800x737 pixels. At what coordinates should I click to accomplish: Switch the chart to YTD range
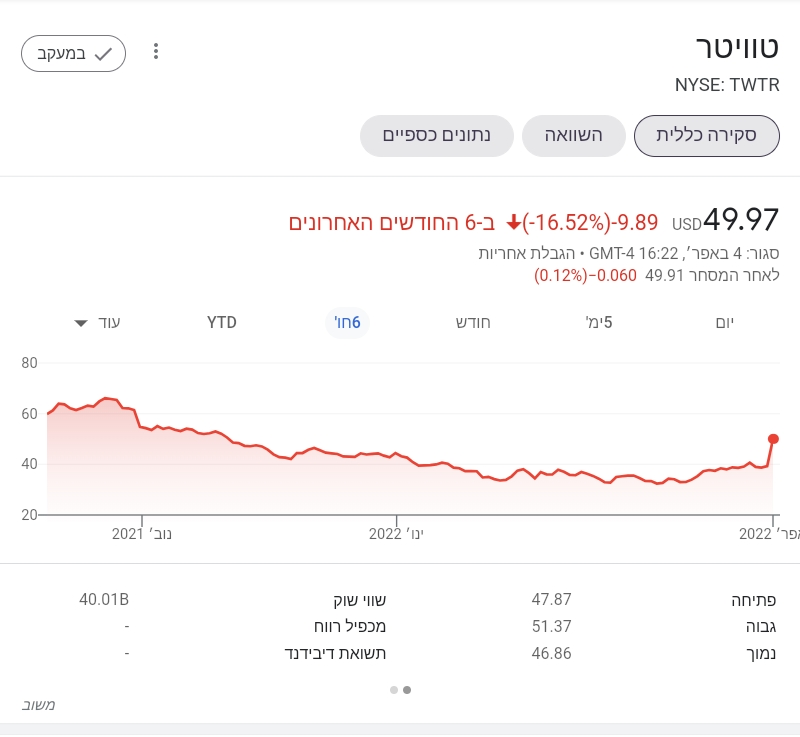[x=222, y=322]
